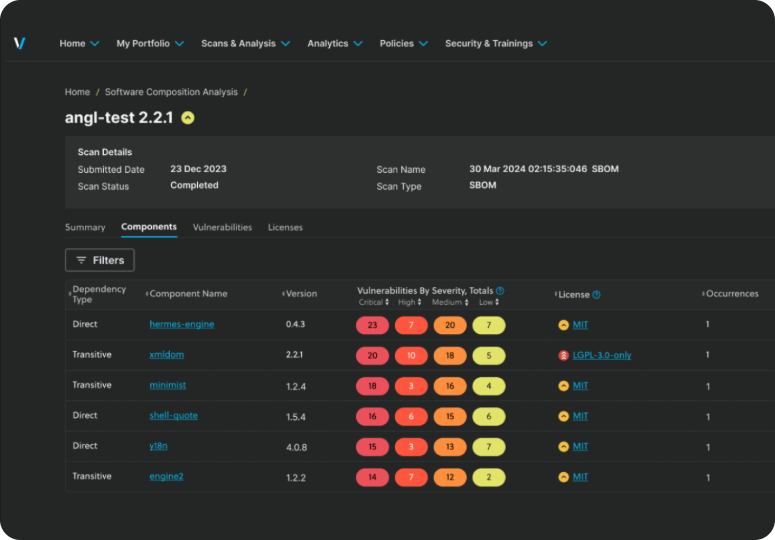Click xmldom high severity badge 10
This screenshot has height=540, width=775.
coord(411,356)
